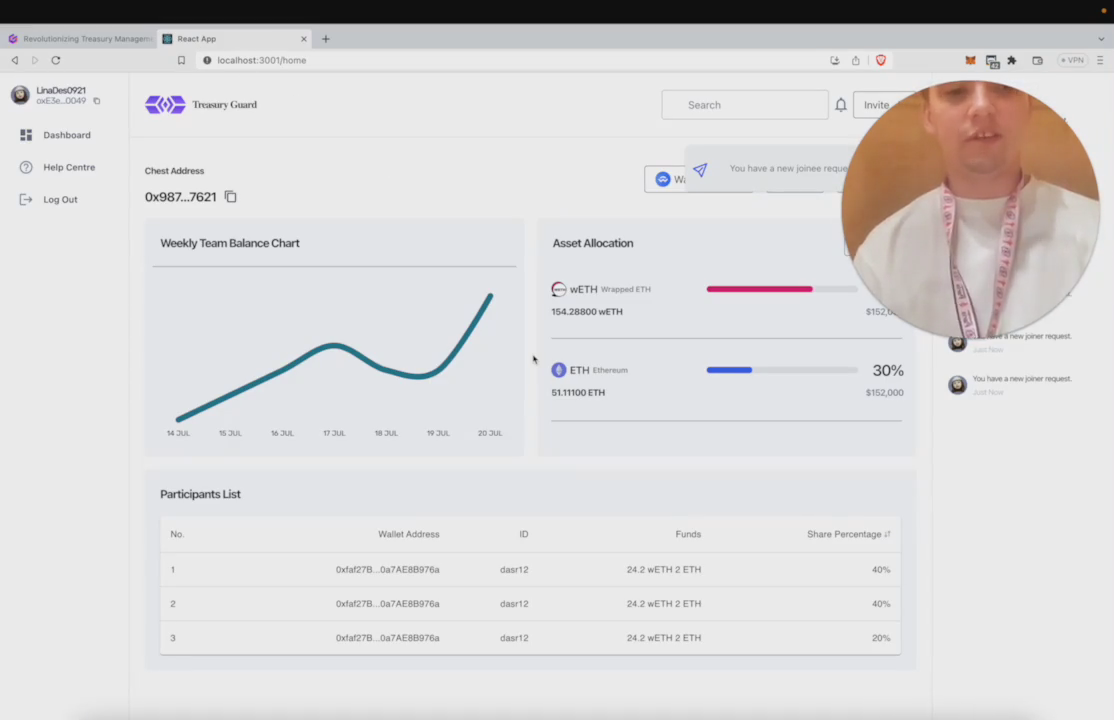Click Log Out in the sidebar

pos(48,200)
